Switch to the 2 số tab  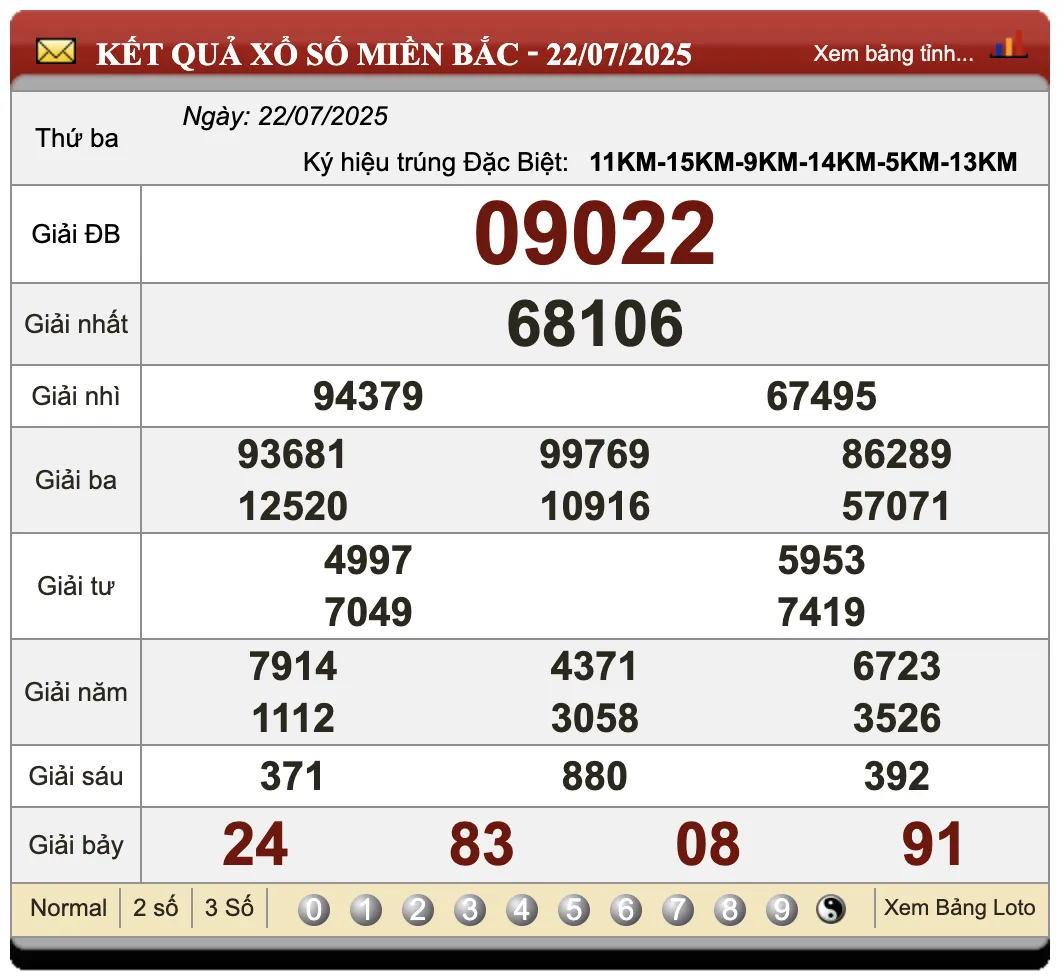tap(157, 908)
